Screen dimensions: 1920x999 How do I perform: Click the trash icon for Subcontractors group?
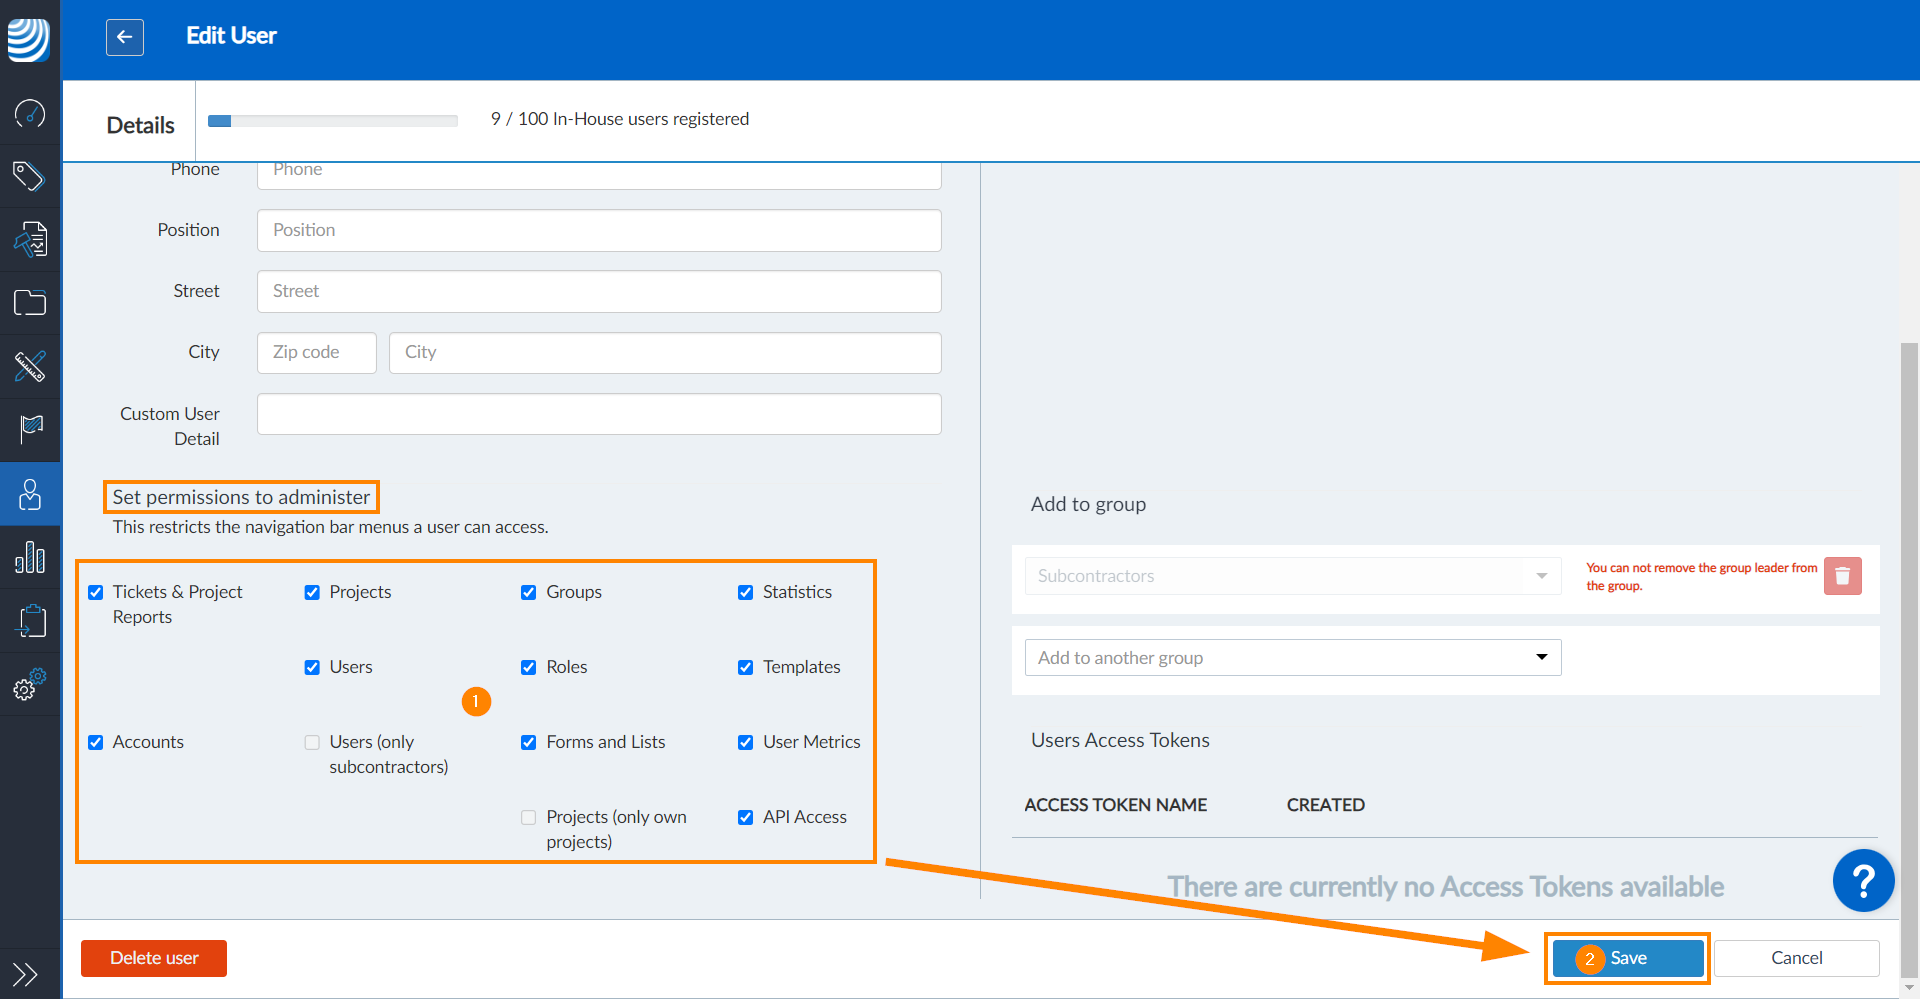click(x=1842, y=576)
